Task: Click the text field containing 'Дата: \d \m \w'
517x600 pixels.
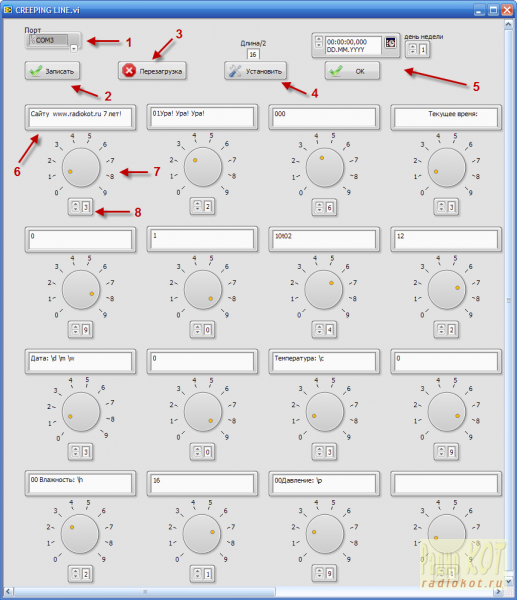Action: coord(80,361)
